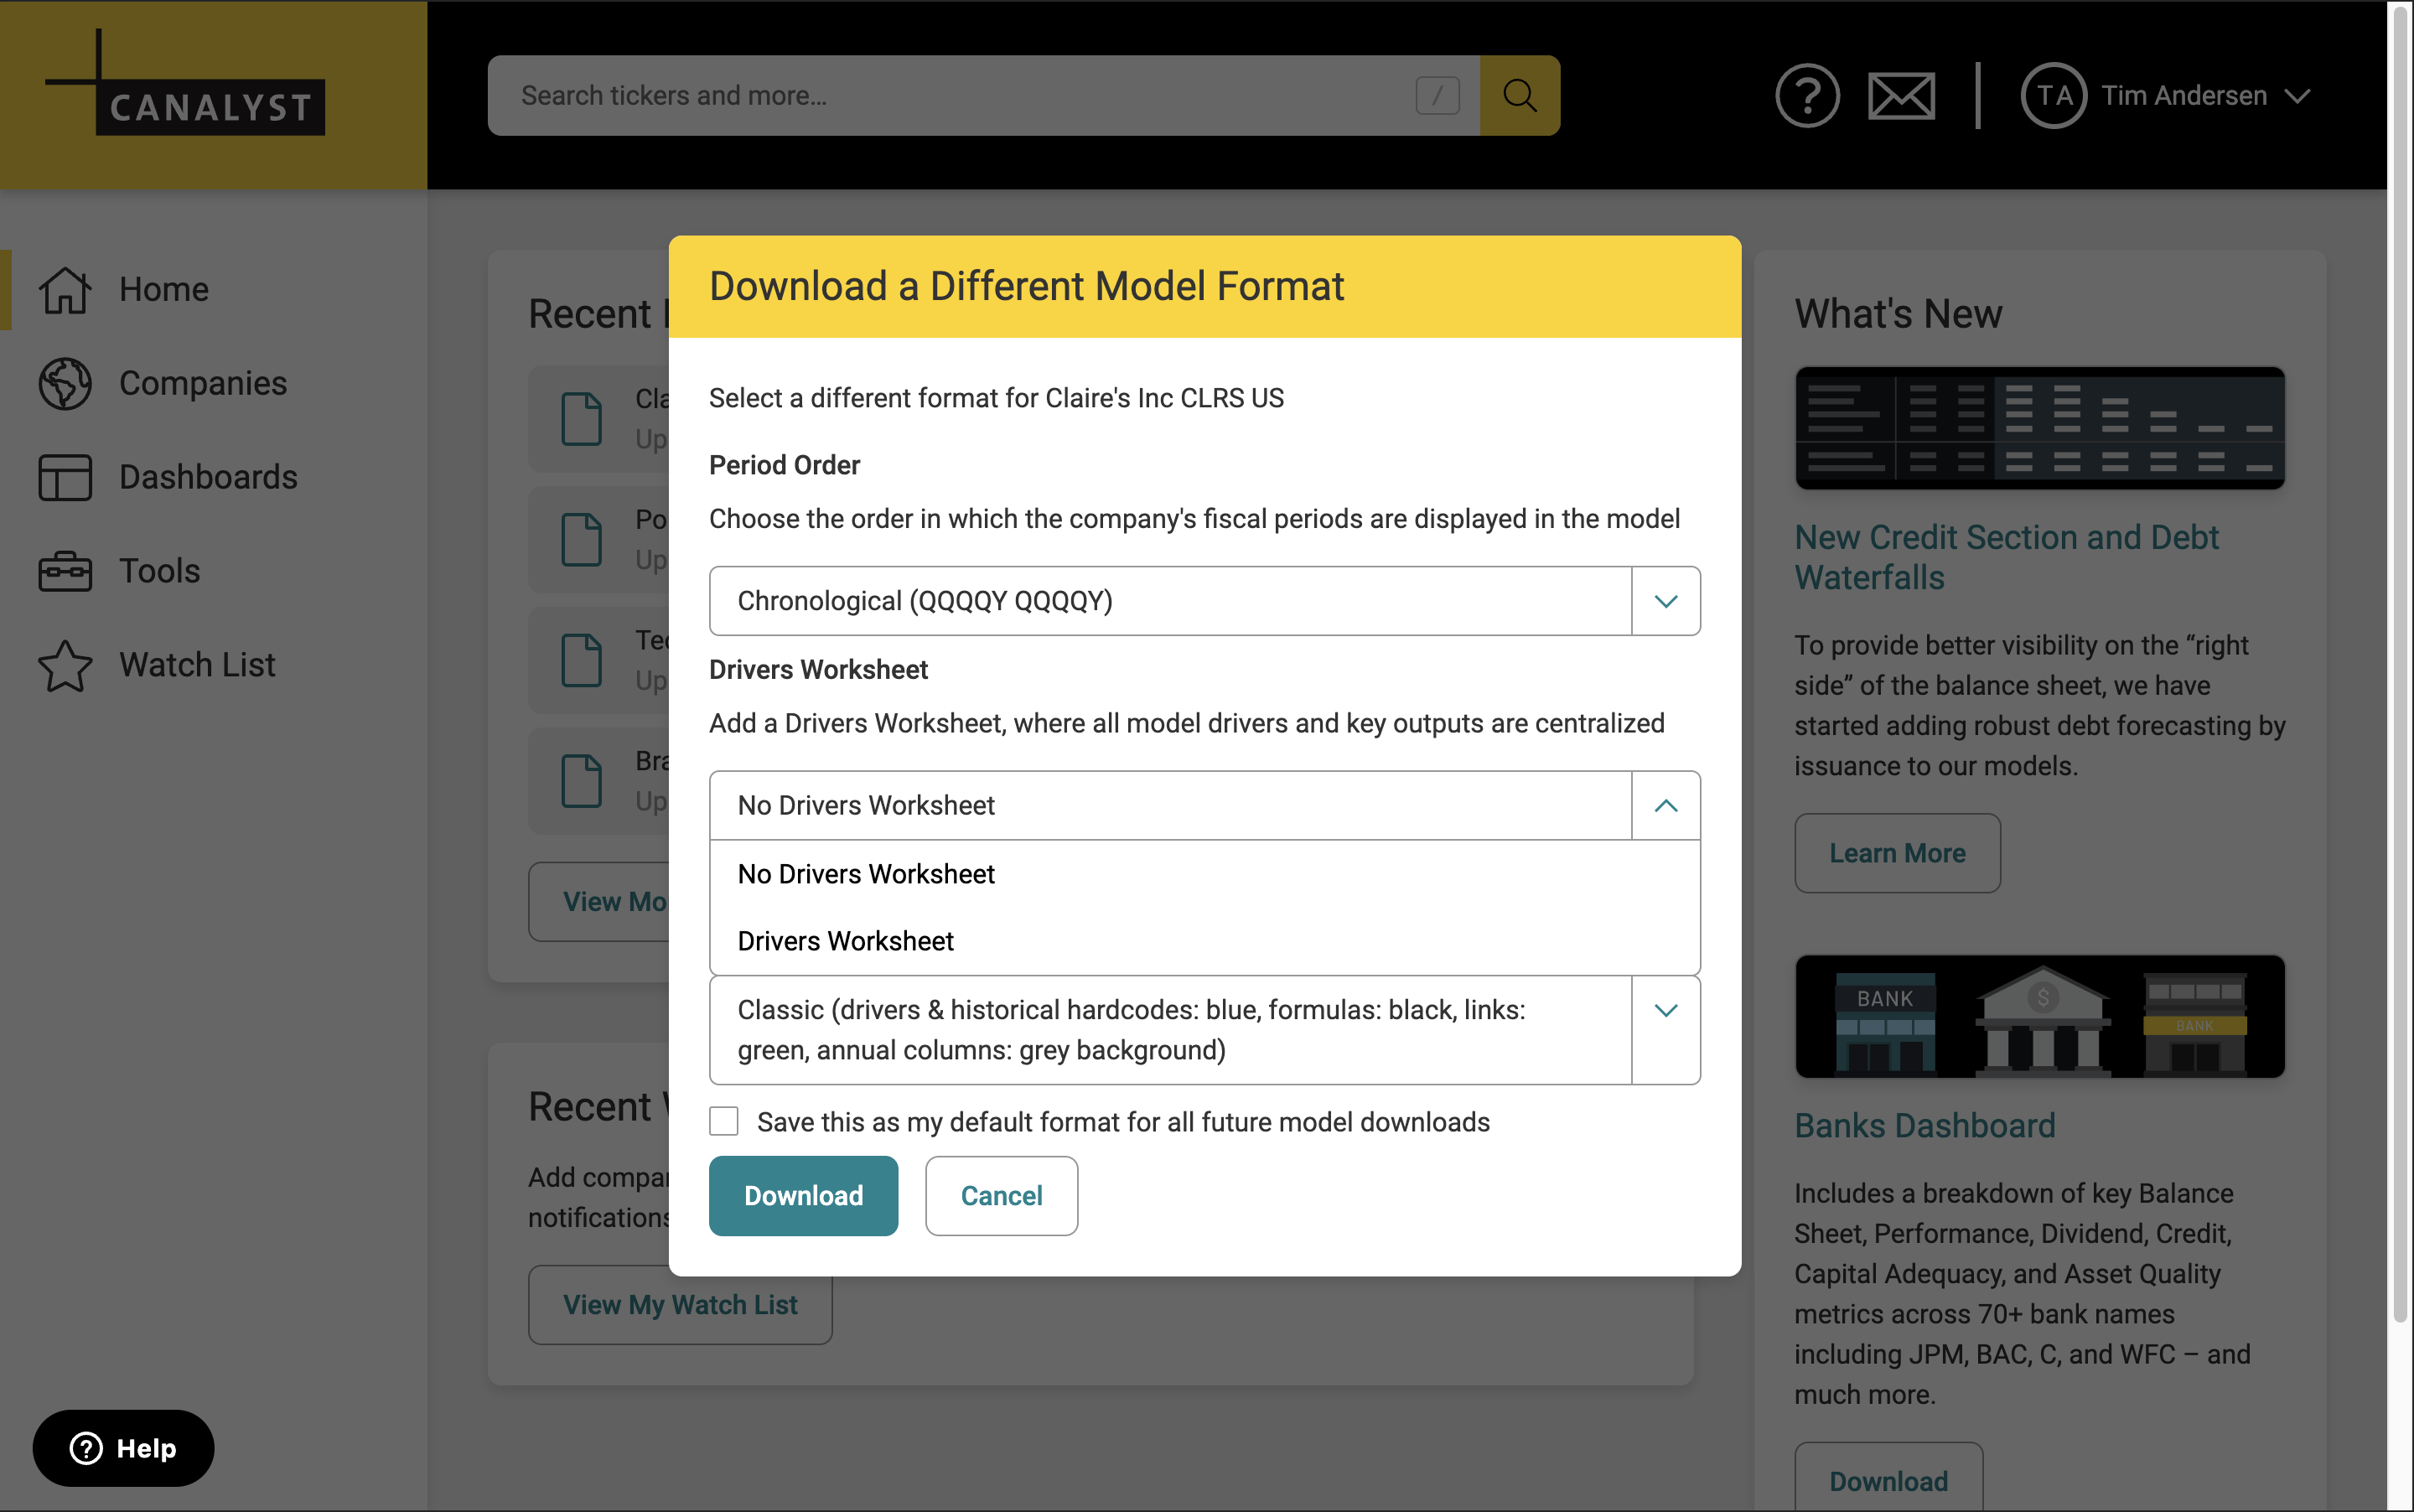Viewport: 2414px width, 1512px height.
Task: Click Learn More under New Credit Section
Action: tap(1896, 853)
